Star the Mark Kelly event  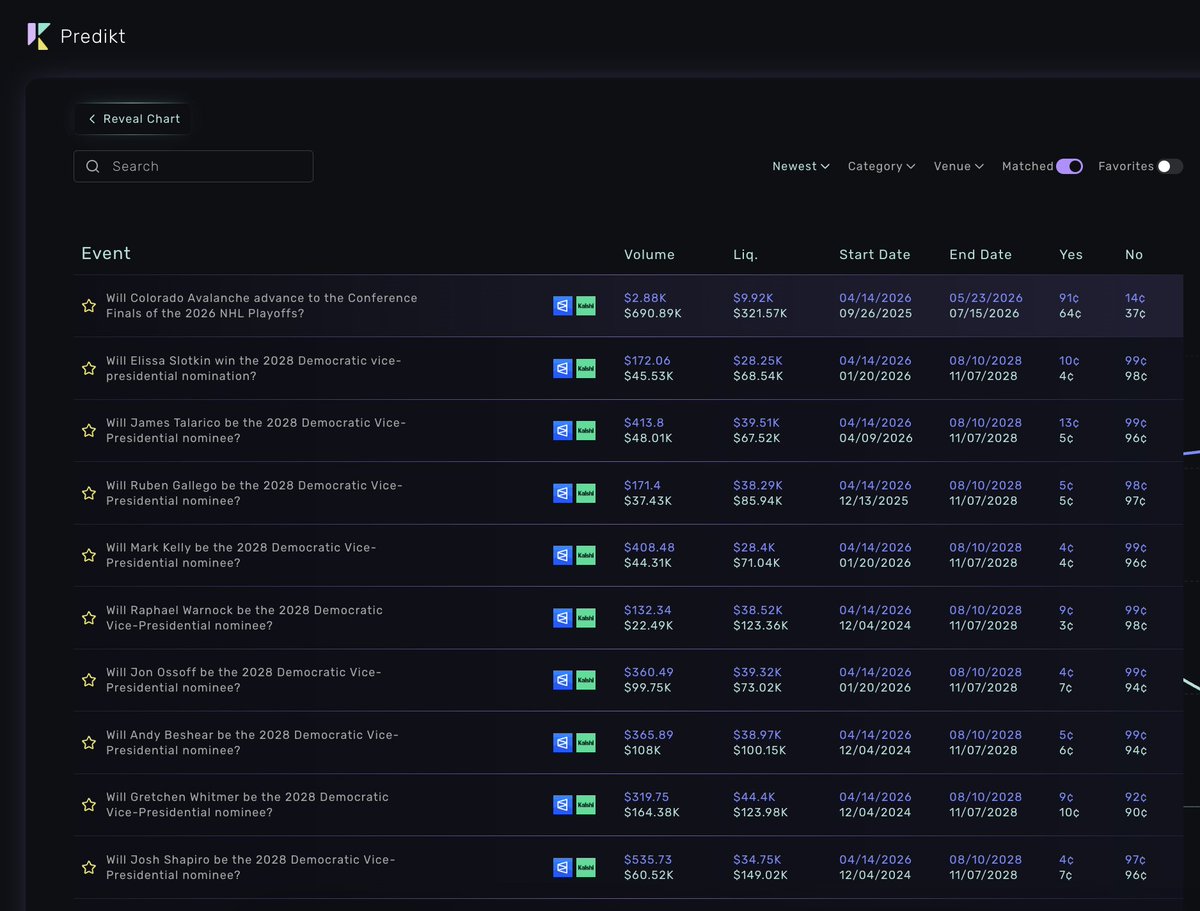(x=89, y=555)
